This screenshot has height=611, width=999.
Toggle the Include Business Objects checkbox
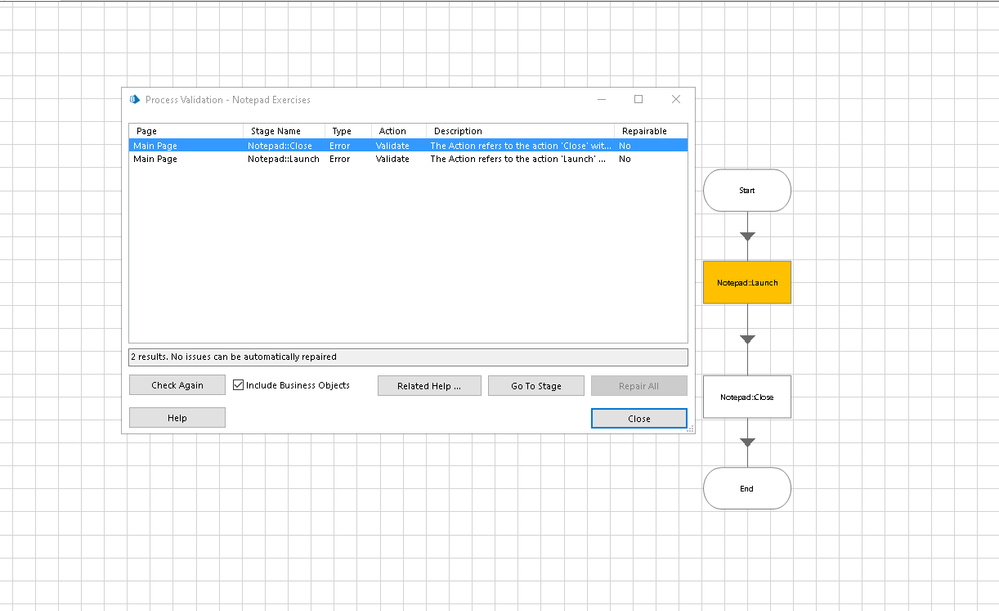(239, 385)
